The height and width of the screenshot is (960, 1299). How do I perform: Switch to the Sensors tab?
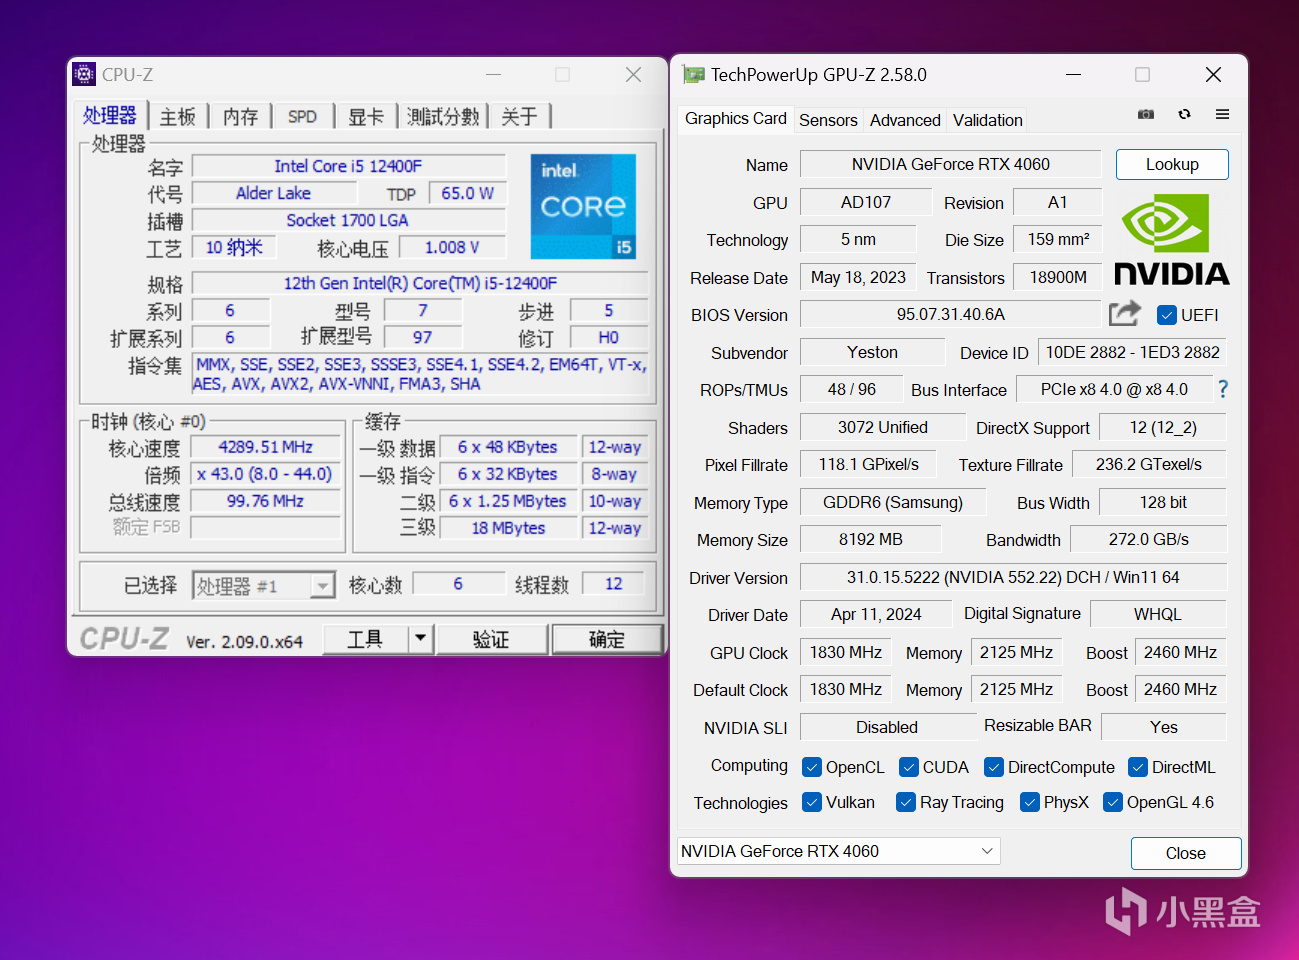(x=828, y=120)
